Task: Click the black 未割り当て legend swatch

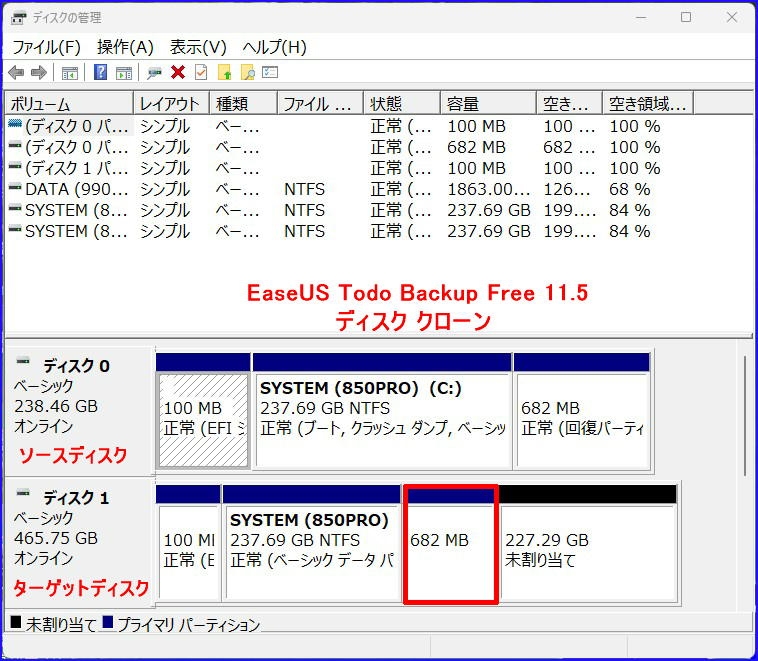Action: click(x=16, y=622)
